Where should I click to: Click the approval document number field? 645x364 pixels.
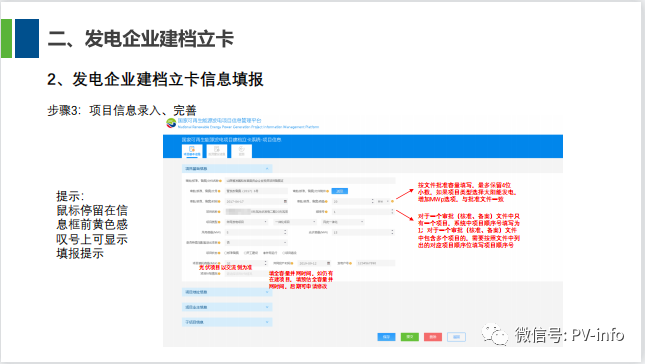coord(256,191)
